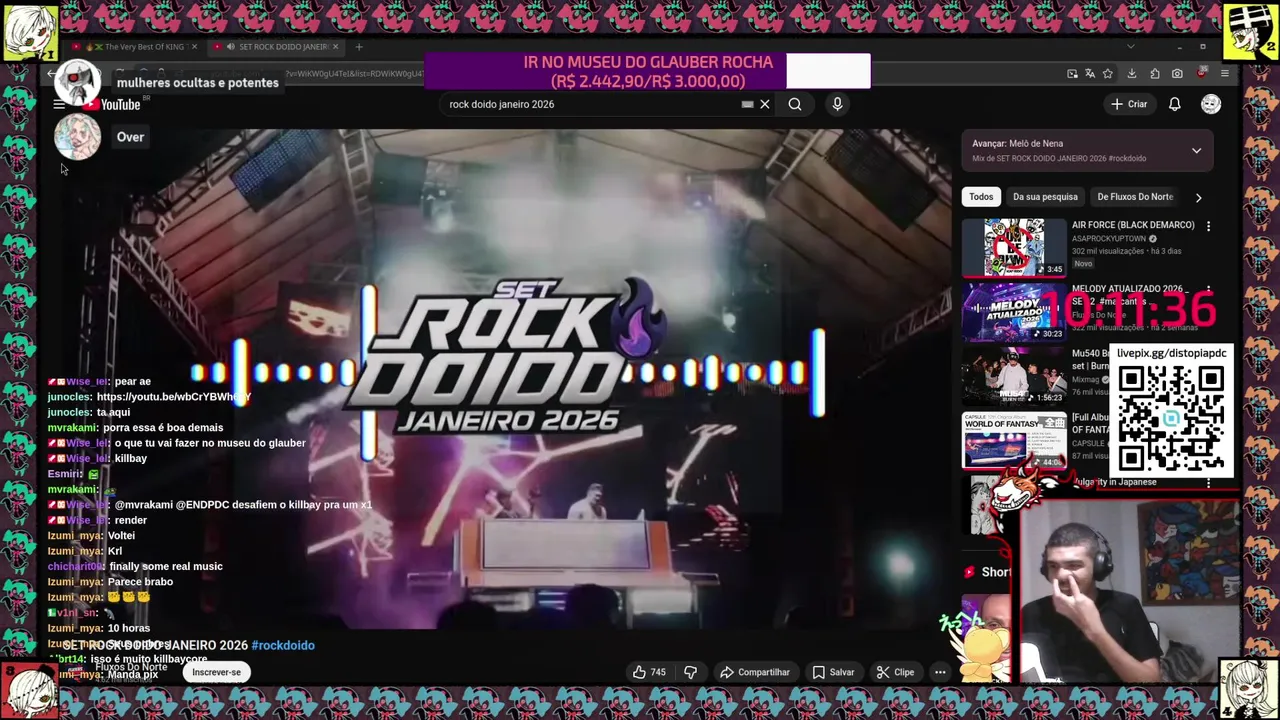This screenshot has width=1280, height=720.
Task: Open options for AIR FORCE (BLACK DEMARCO) video
Action: [1208, 226]
